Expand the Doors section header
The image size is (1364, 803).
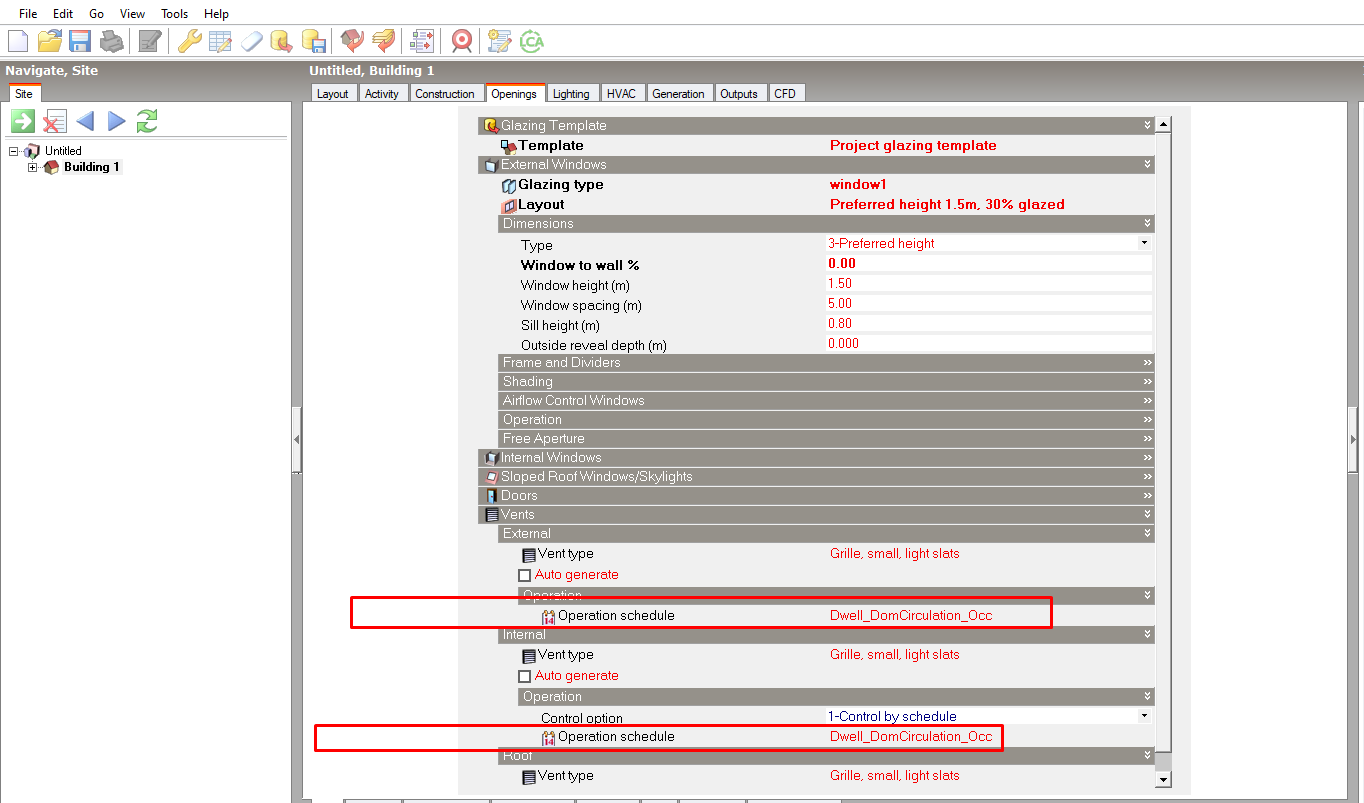[x=816, y=495]
